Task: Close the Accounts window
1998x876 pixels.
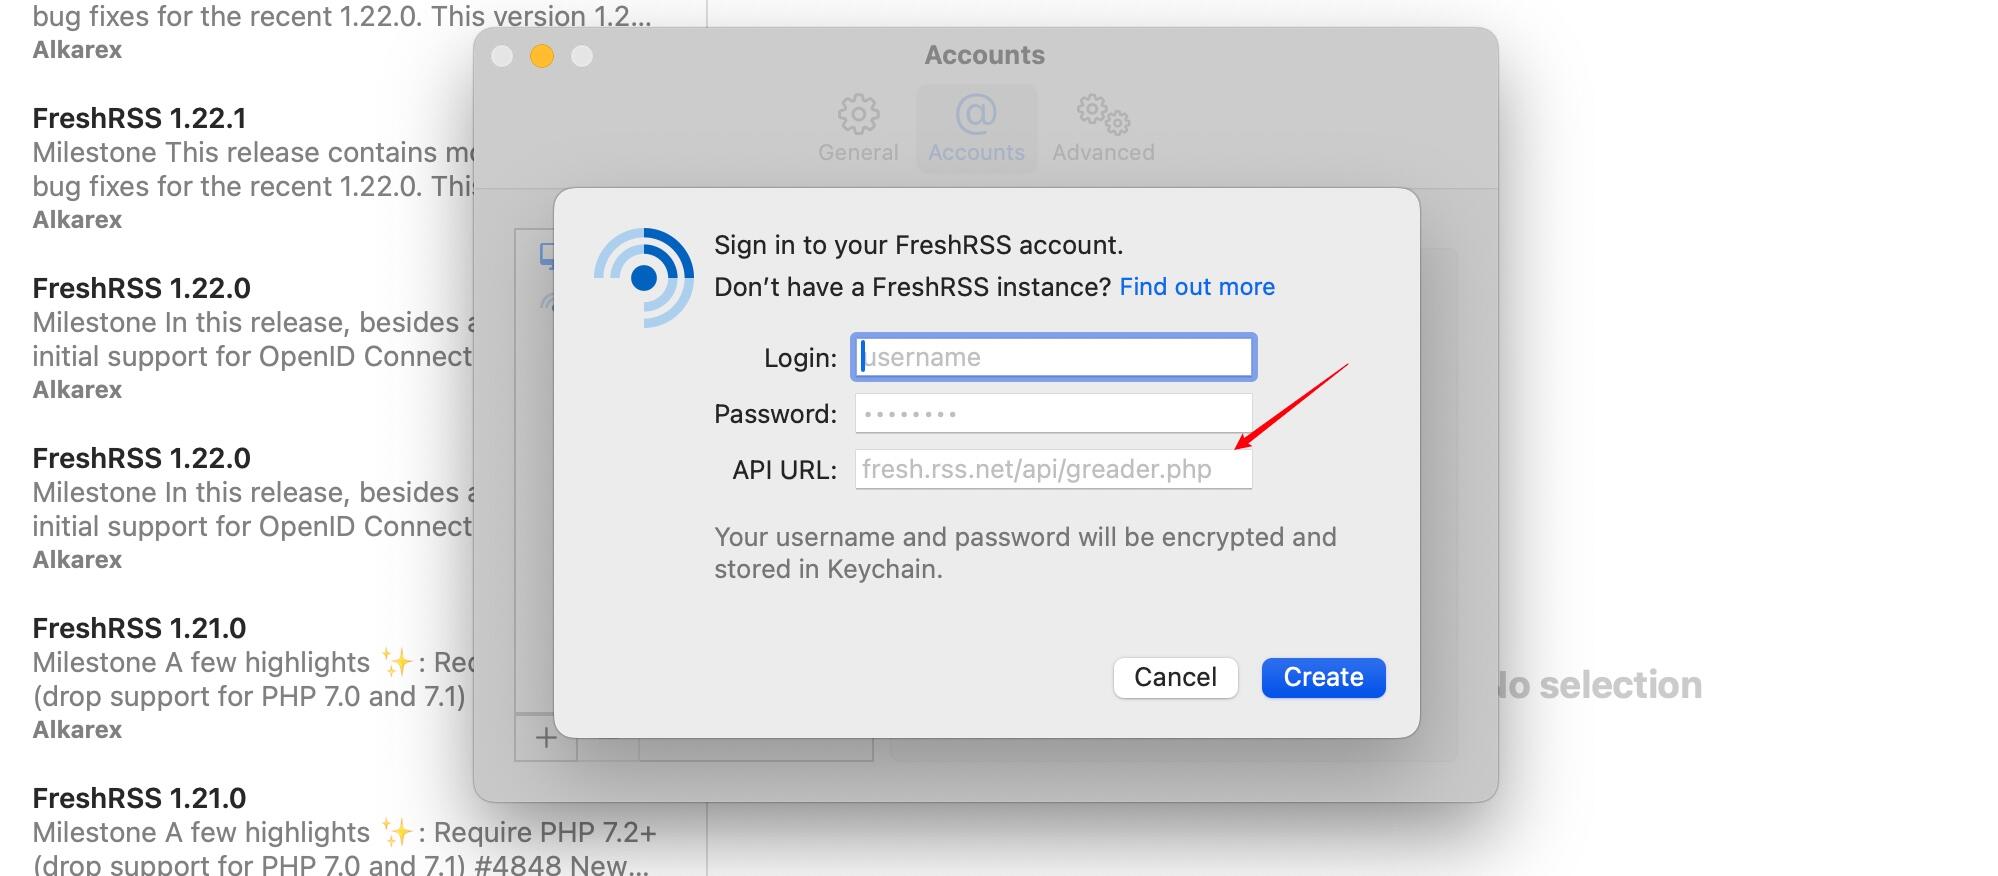Action: click(x=502, y=56)
